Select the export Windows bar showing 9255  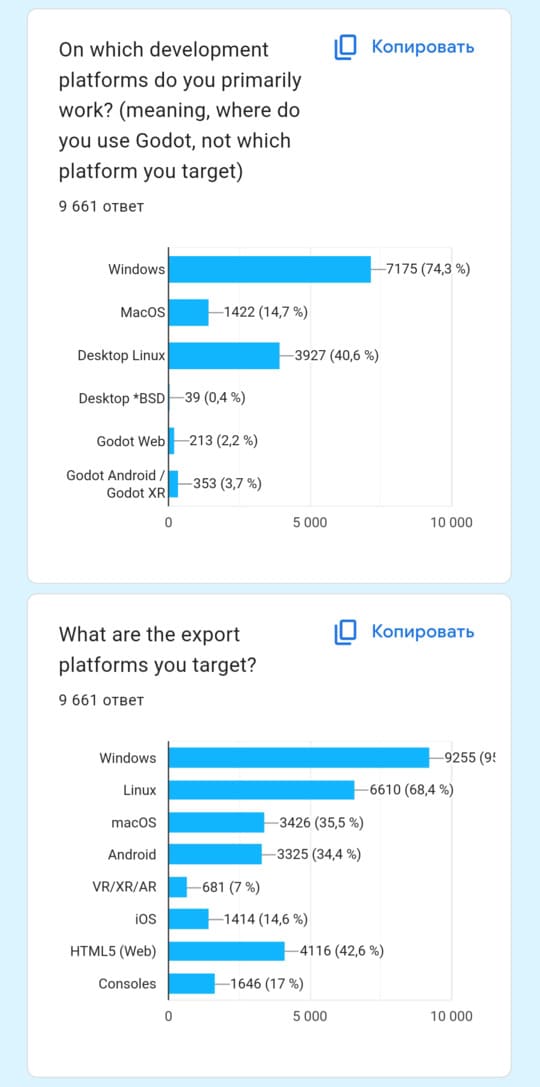pyautogui.click(x=299, y=757)
